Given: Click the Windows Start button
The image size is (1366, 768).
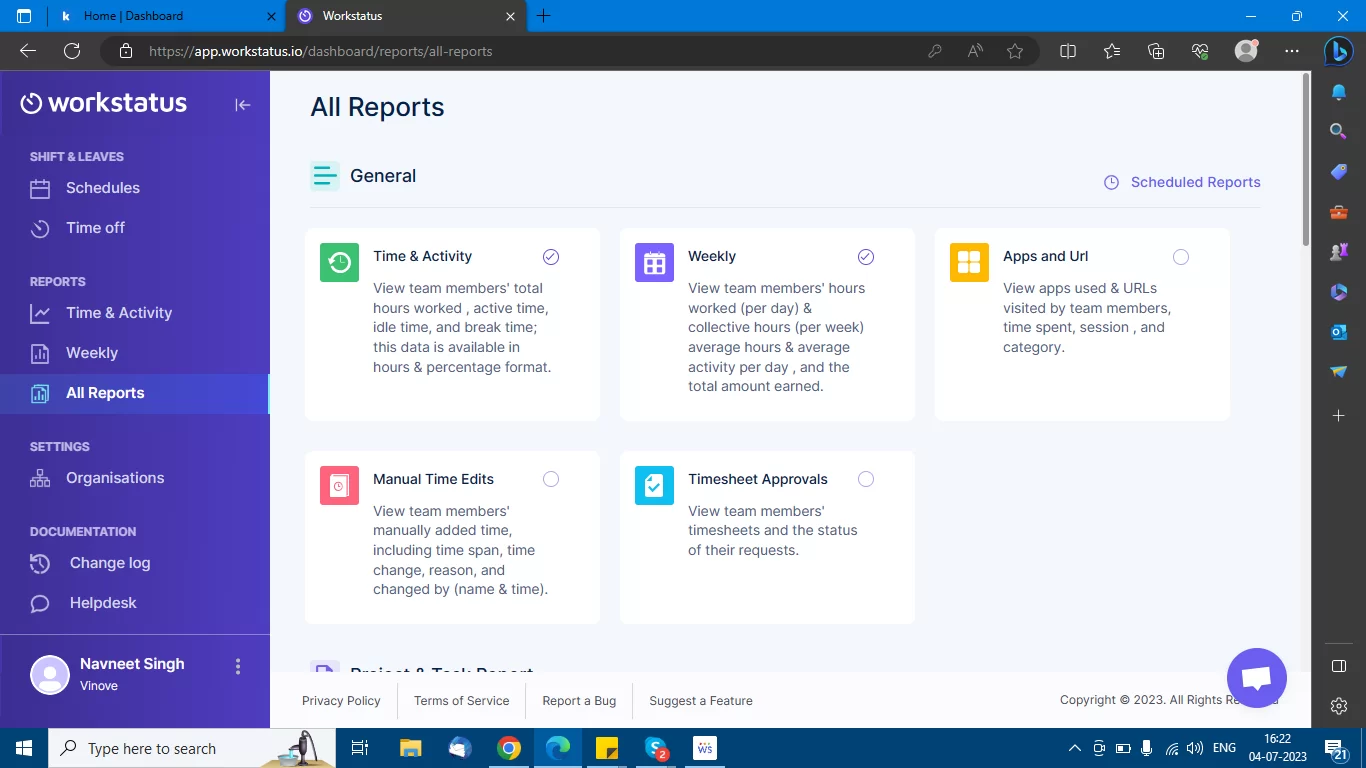Looking at the screenshot, I should click(23, 748).
